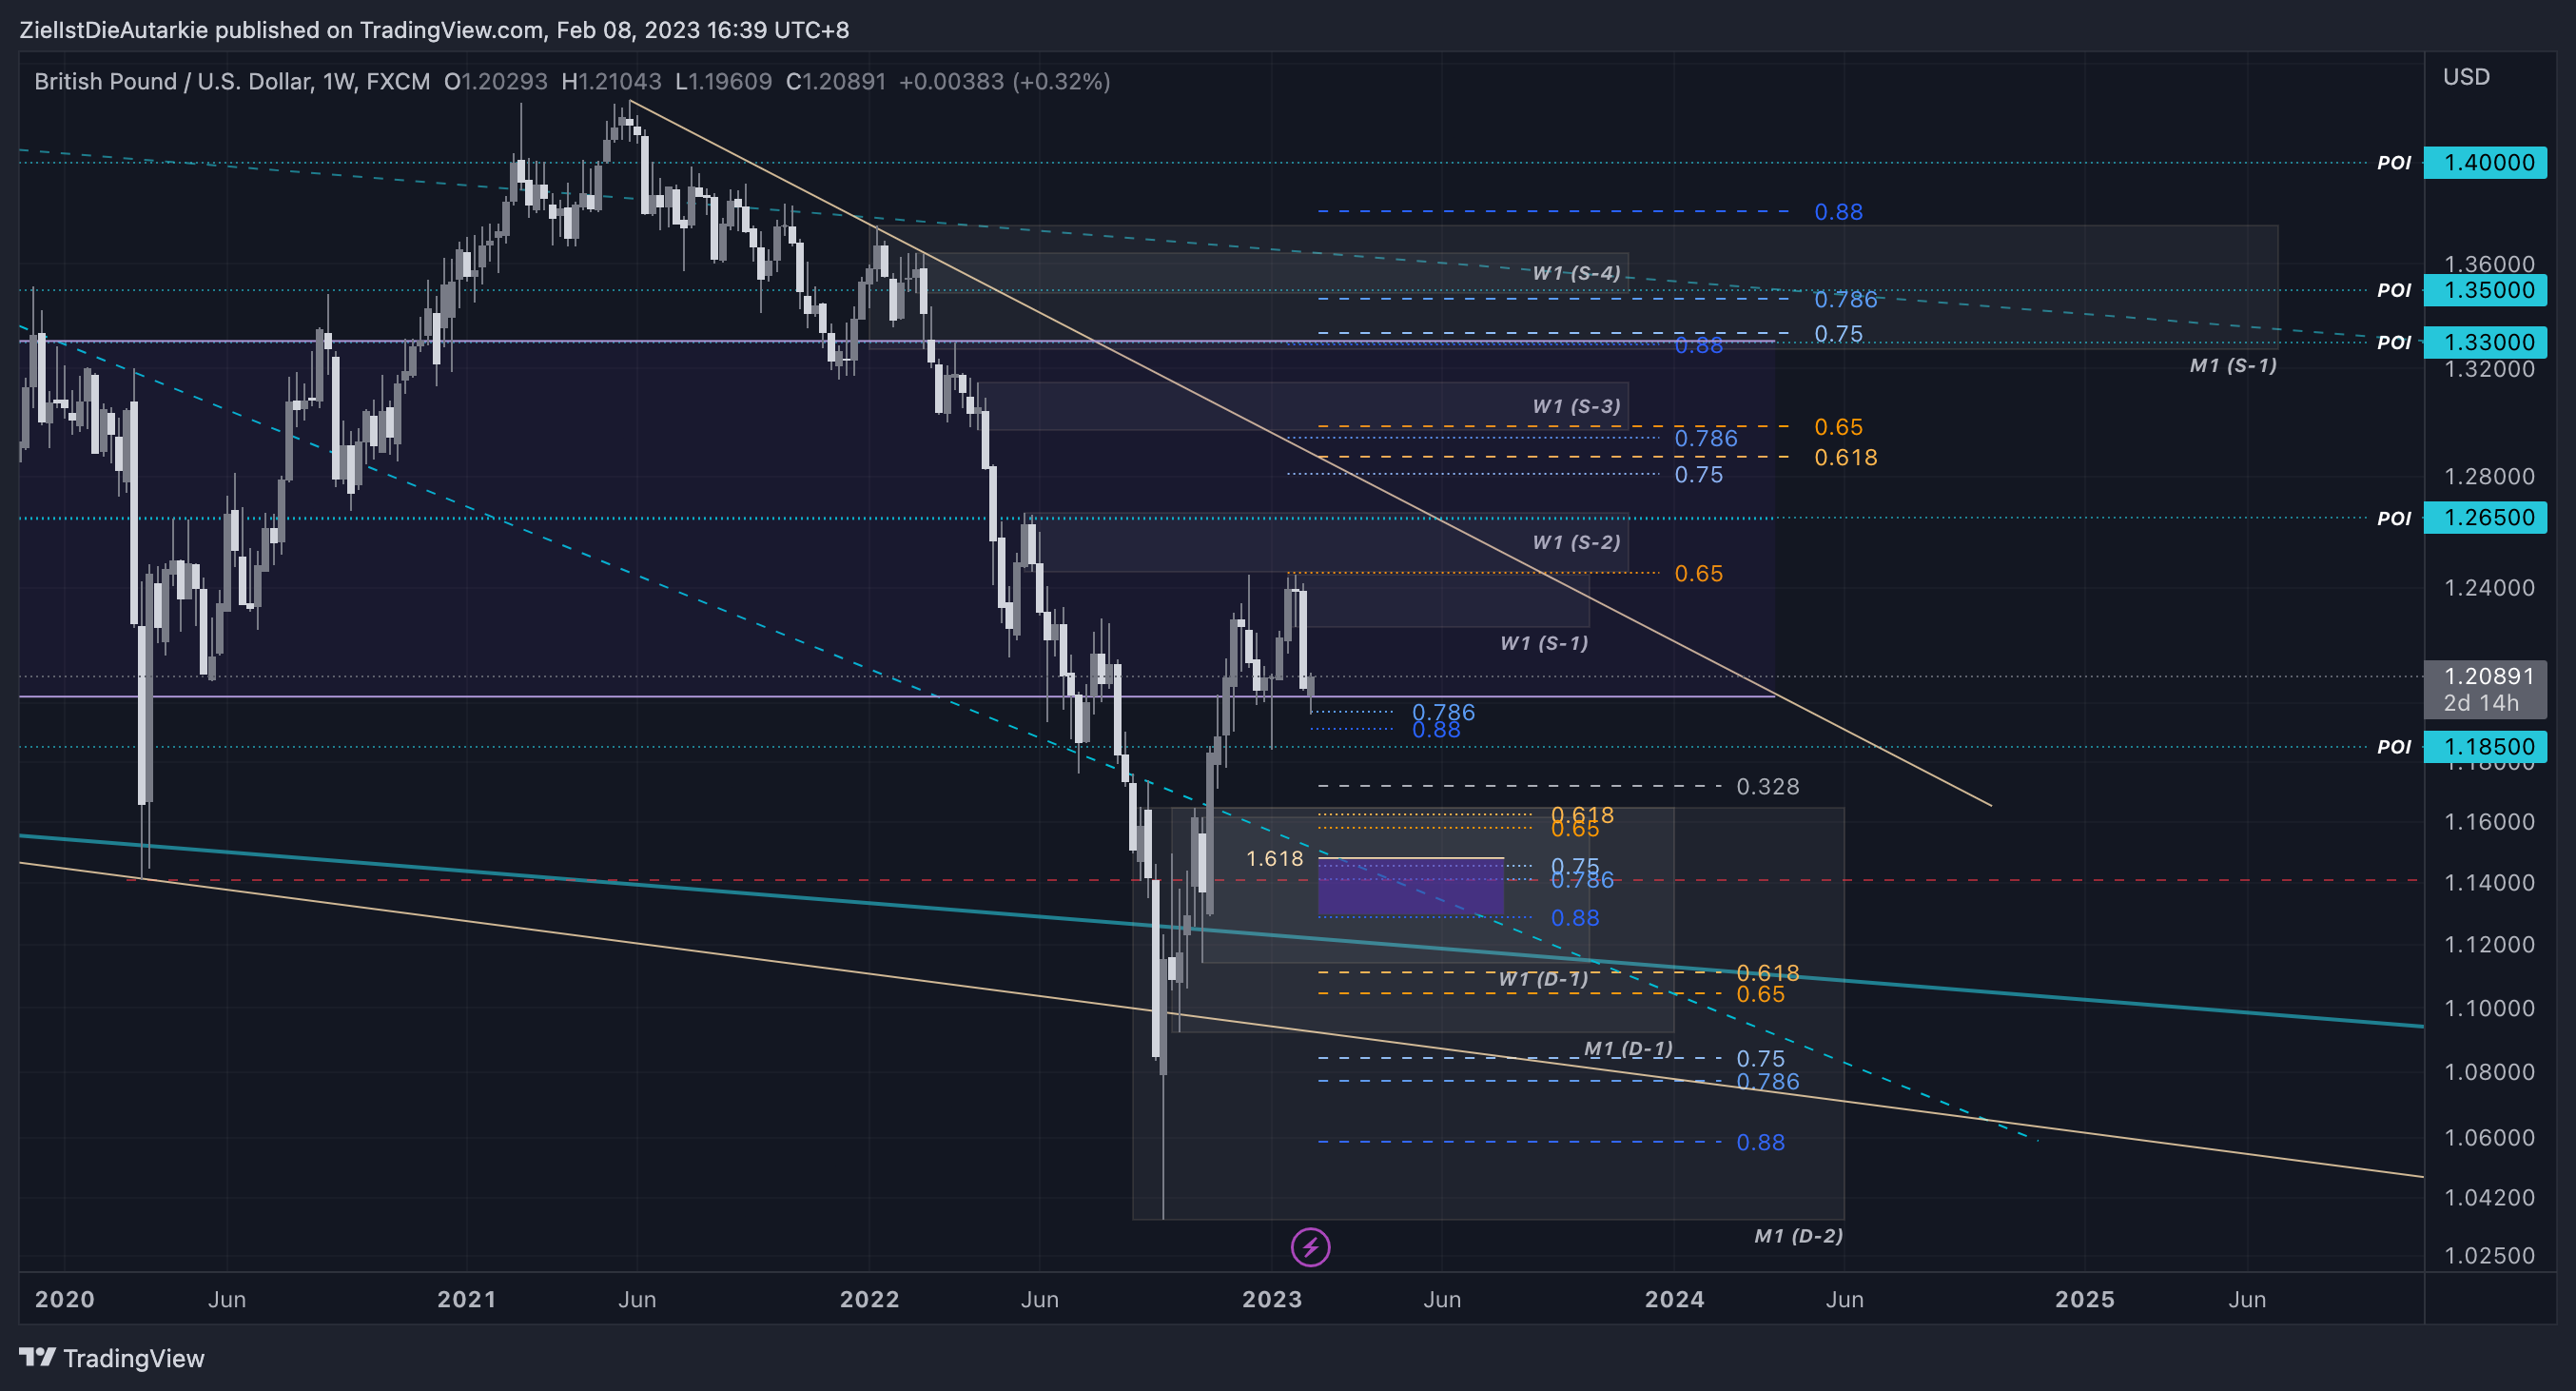Click the current price tag 1.20891
Image resolution: width=2576 pixels, height=1391 pixels.
click(2489, 676)
